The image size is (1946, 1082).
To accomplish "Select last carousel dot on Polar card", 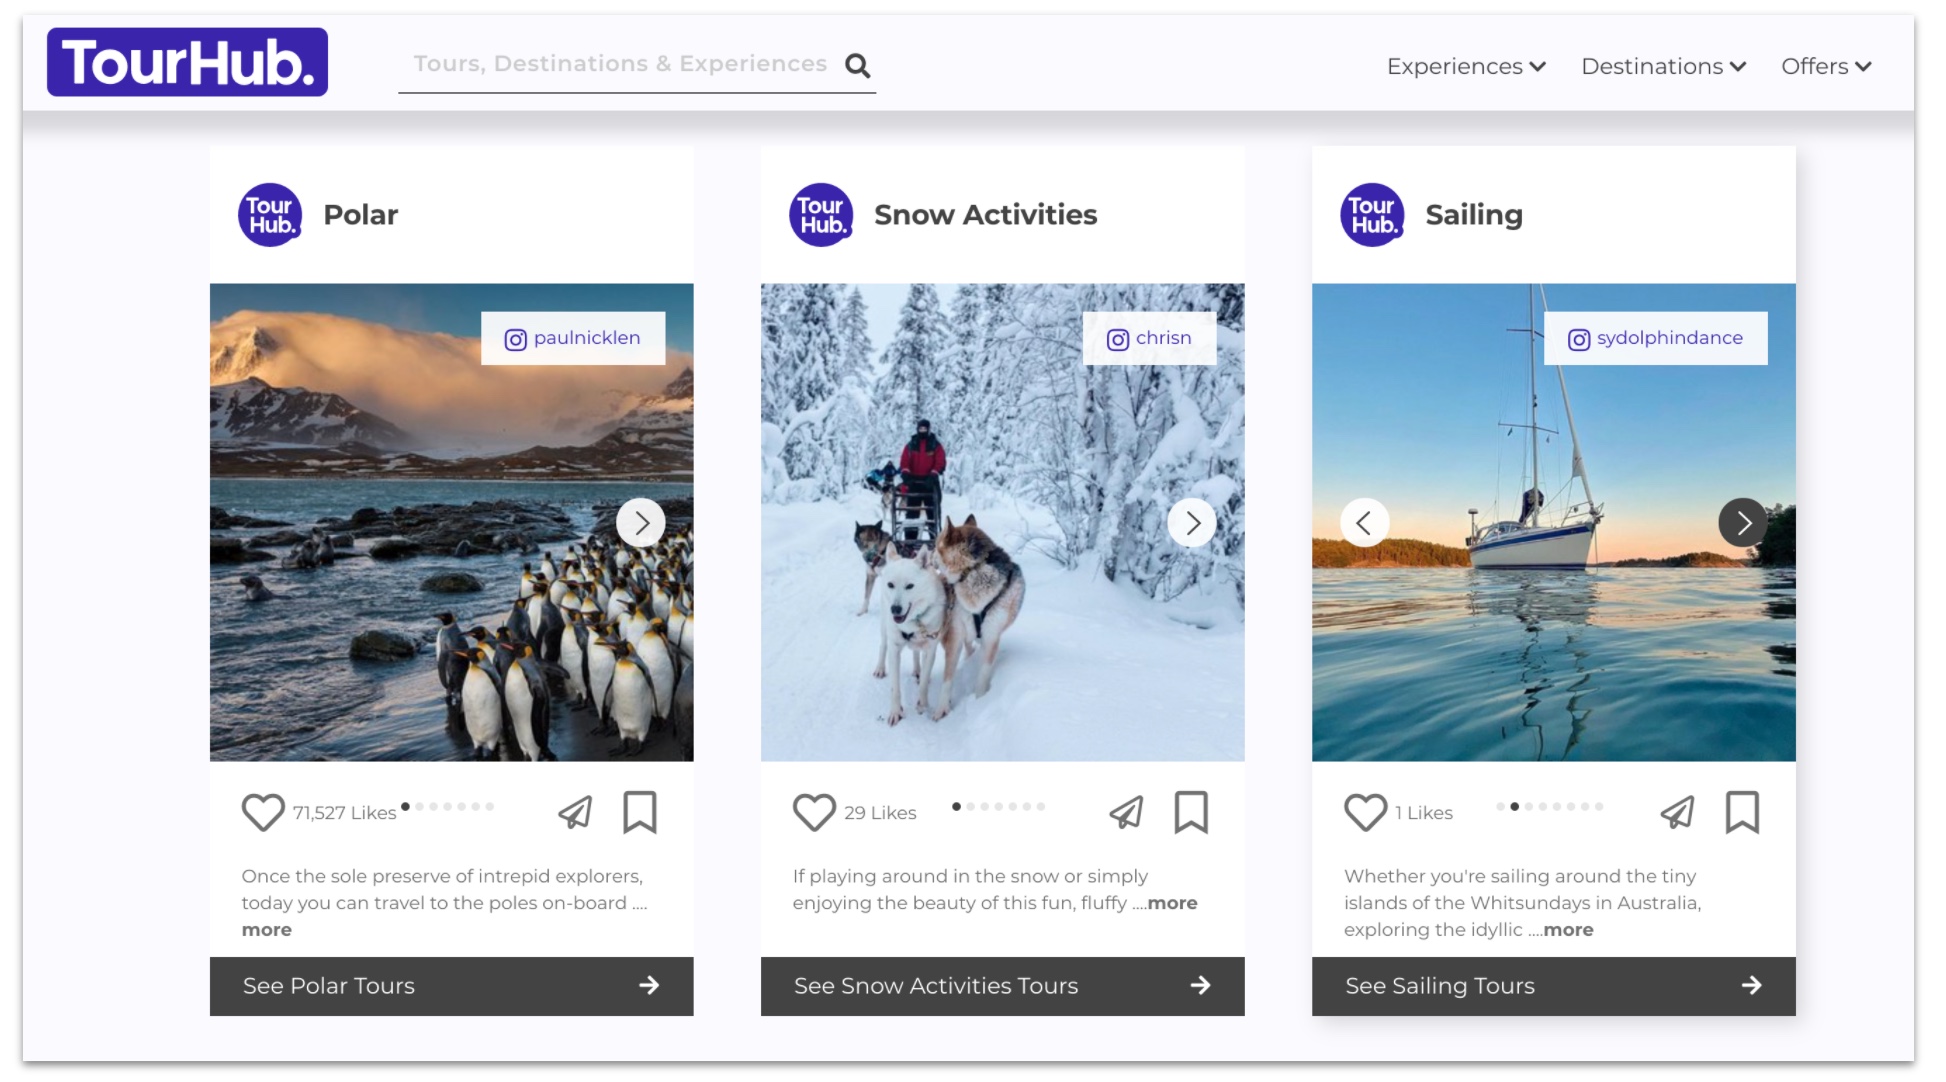I will tap(490, 806).
